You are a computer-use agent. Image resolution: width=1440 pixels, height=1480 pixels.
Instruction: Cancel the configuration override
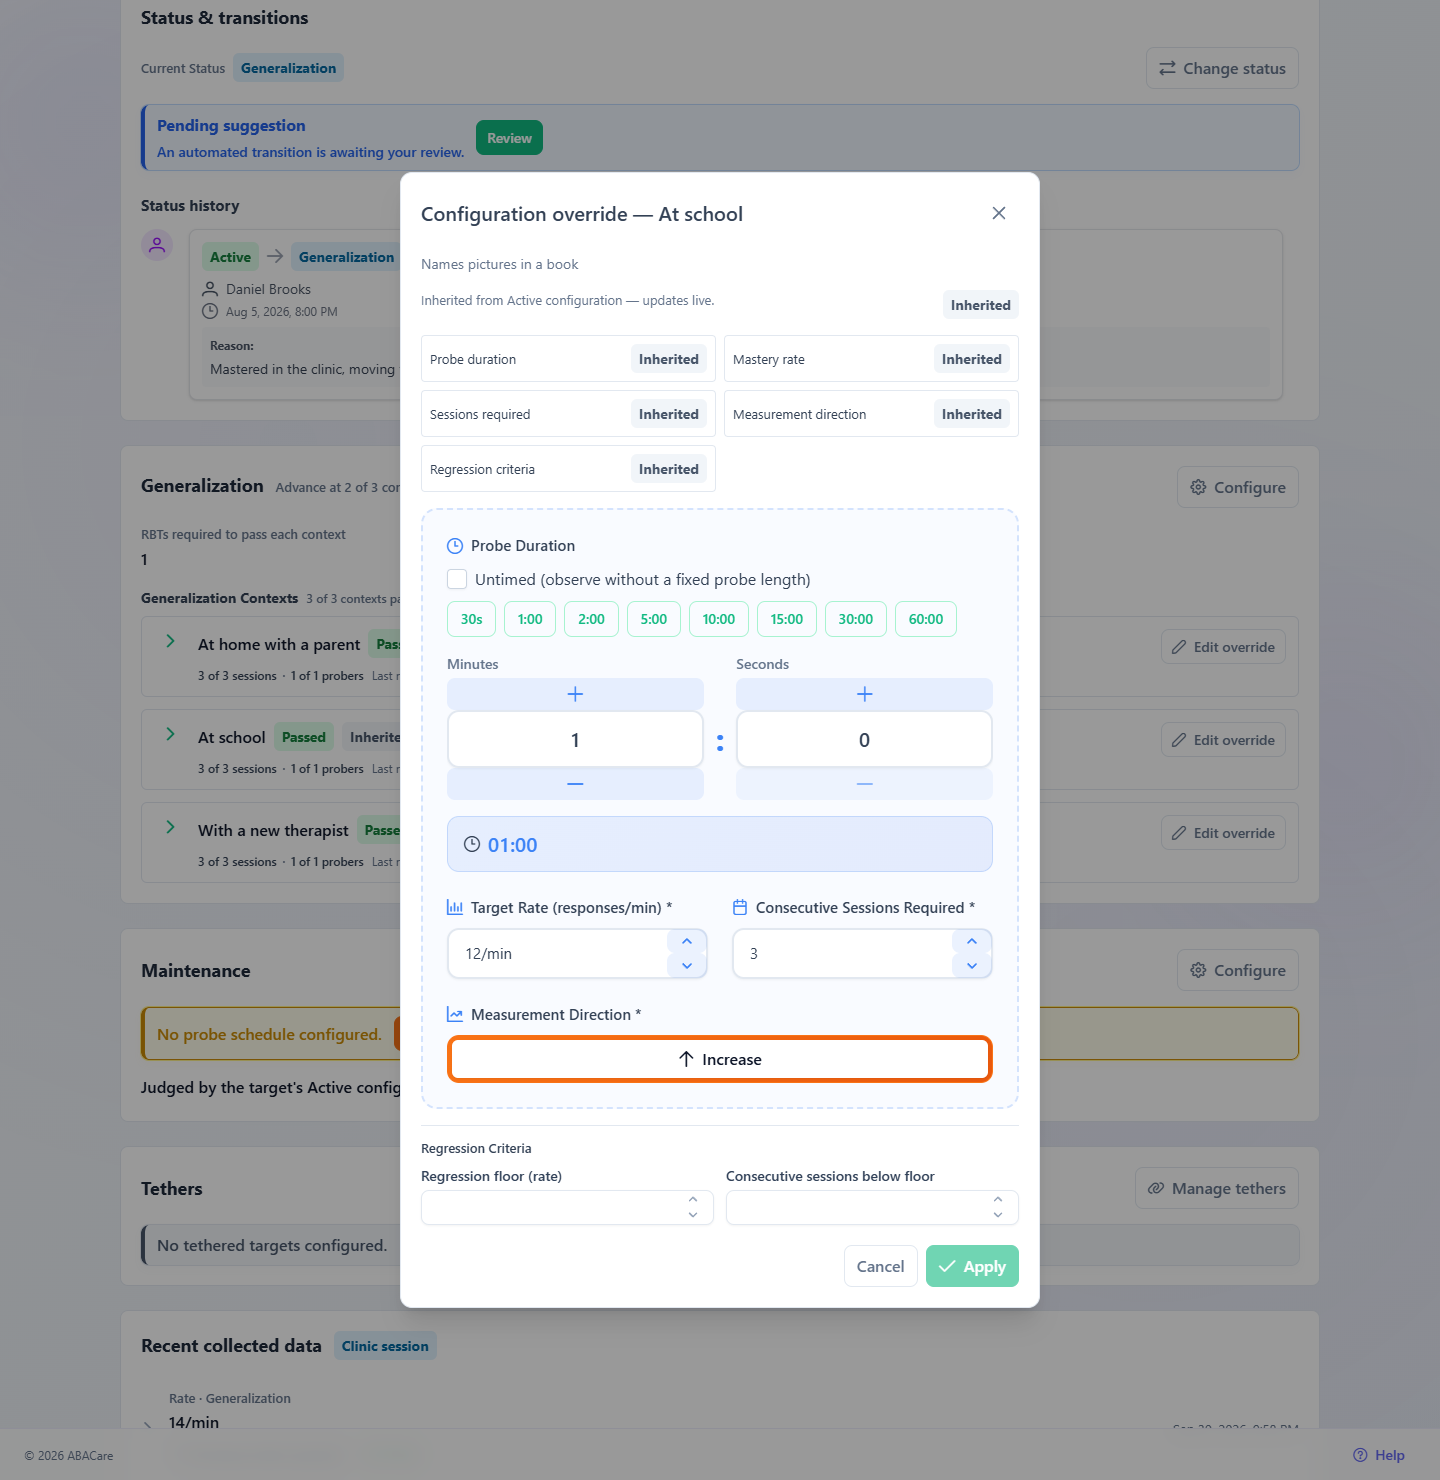tap(880, 1266)
